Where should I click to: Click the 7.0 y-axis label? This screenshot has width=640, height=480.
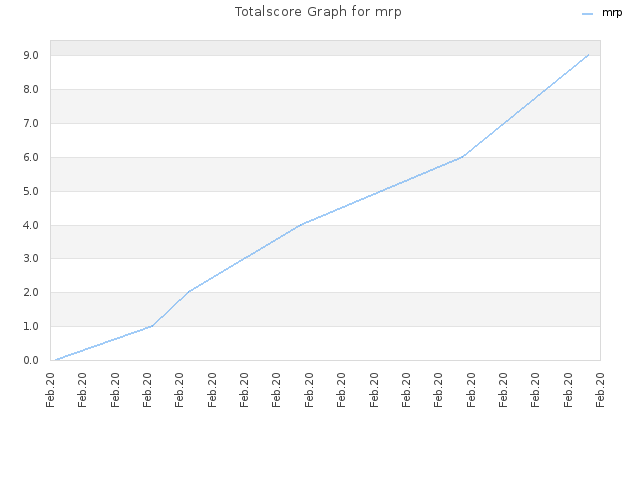coord(31,123)
